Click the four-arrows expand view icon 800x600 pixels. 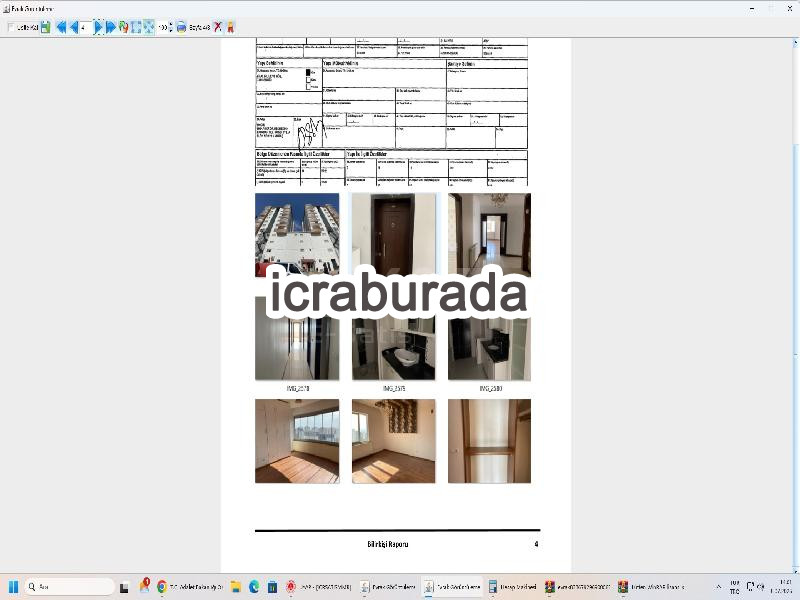click(x=149, y=27)
